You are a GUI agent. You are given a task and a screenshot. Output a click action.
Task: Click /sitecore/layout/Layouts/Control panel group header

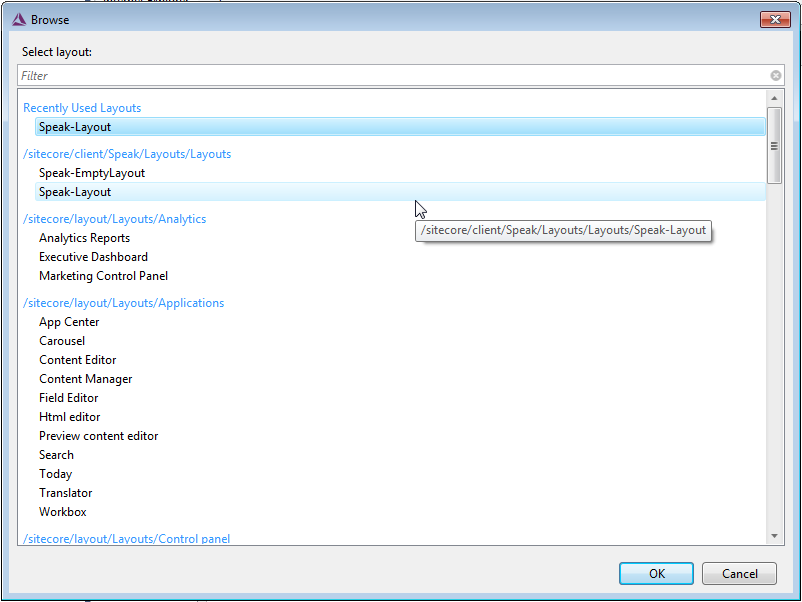click(126, 539)
